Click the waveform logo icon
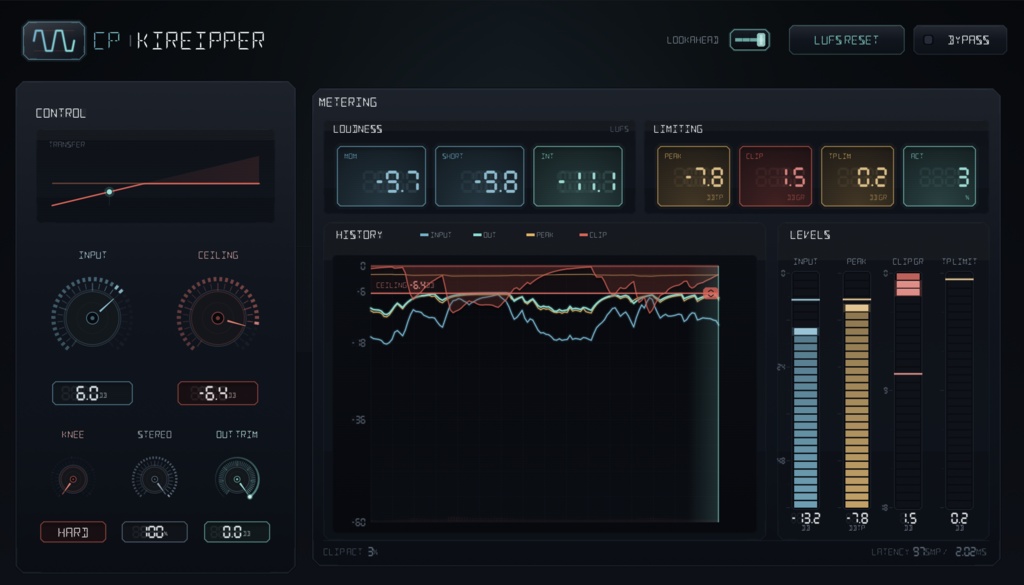This screenshot has height=585, width=1024. click(x=54, y=40)
